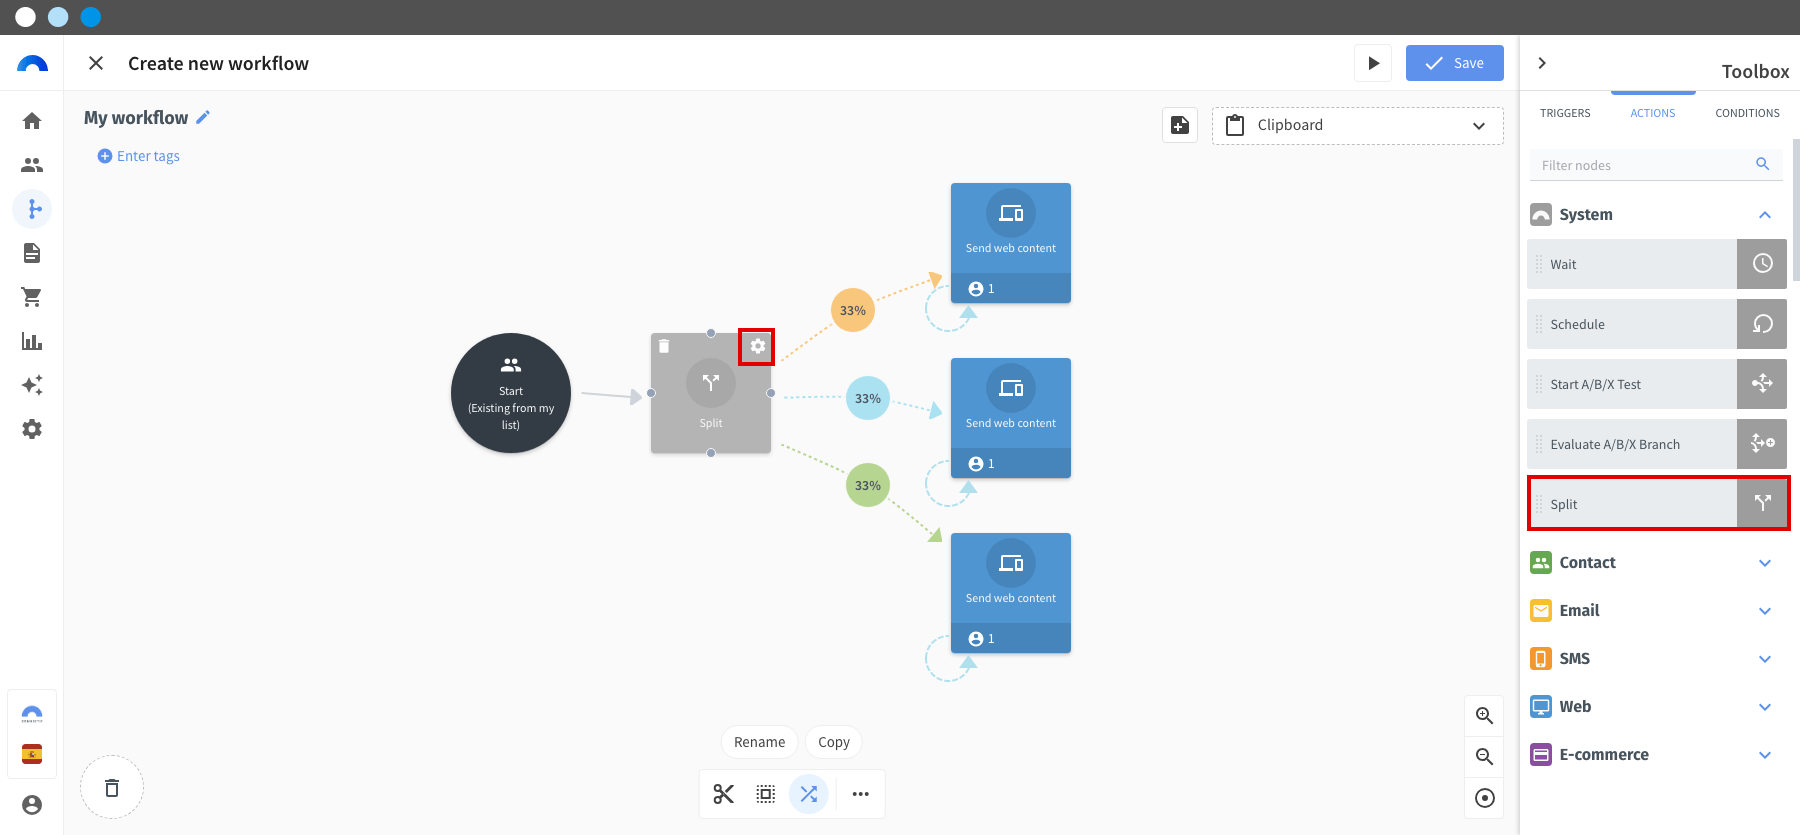This screenshot has height=835, width=1800.
Task: Edit workflow name with pencil icon
Action: click(203, 117)
